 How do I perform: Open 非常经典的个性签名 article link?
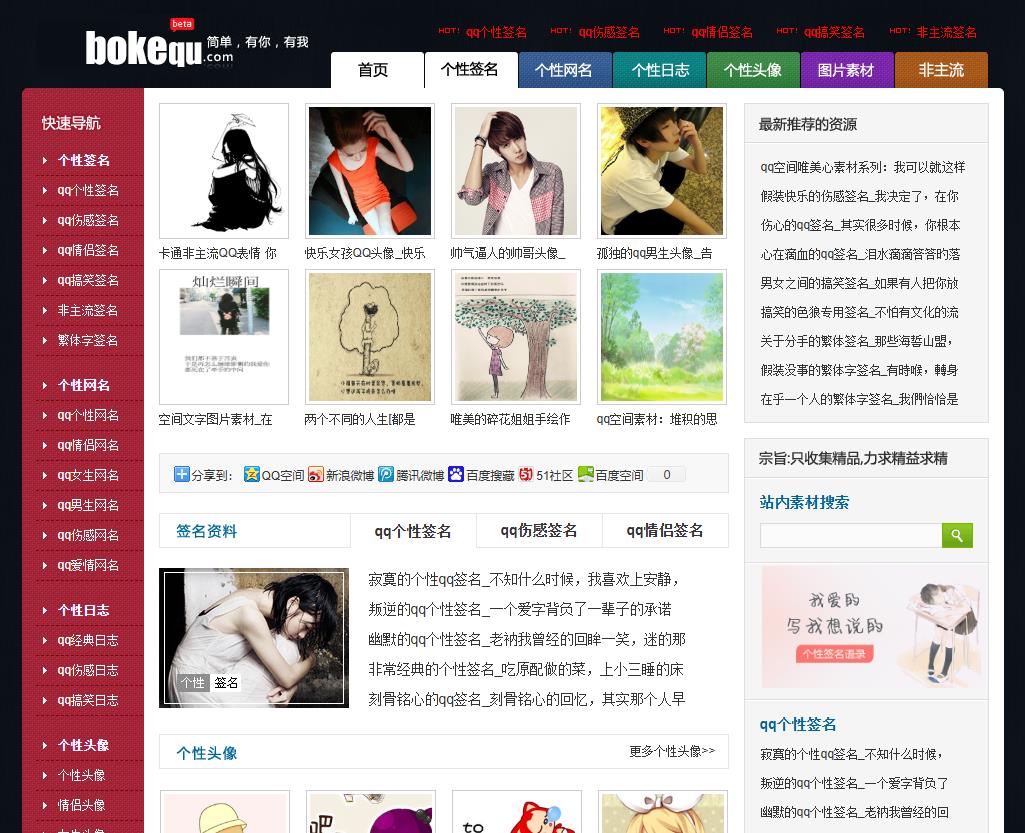click(526, 670)
